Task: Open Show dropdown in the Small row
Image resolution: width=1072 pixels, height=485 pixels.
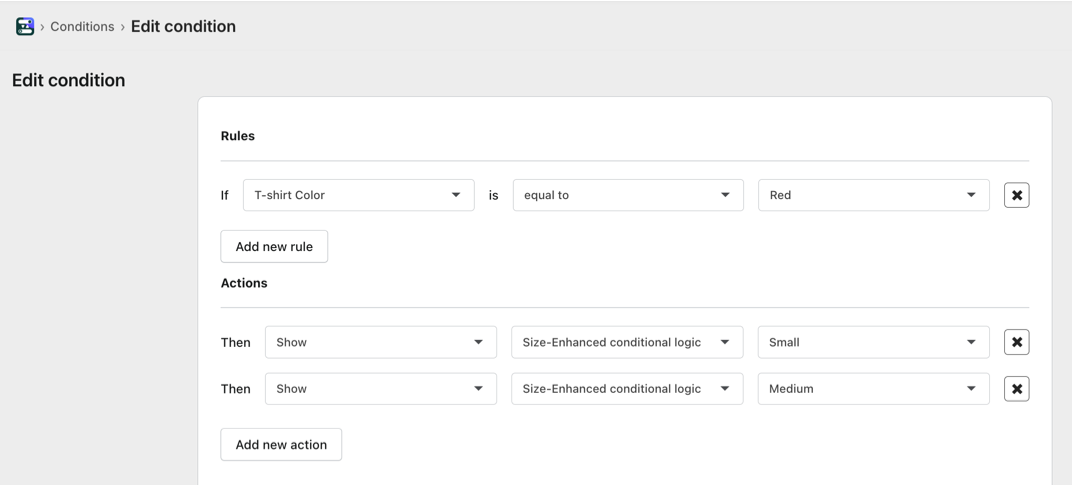Action: click(380, 342)
